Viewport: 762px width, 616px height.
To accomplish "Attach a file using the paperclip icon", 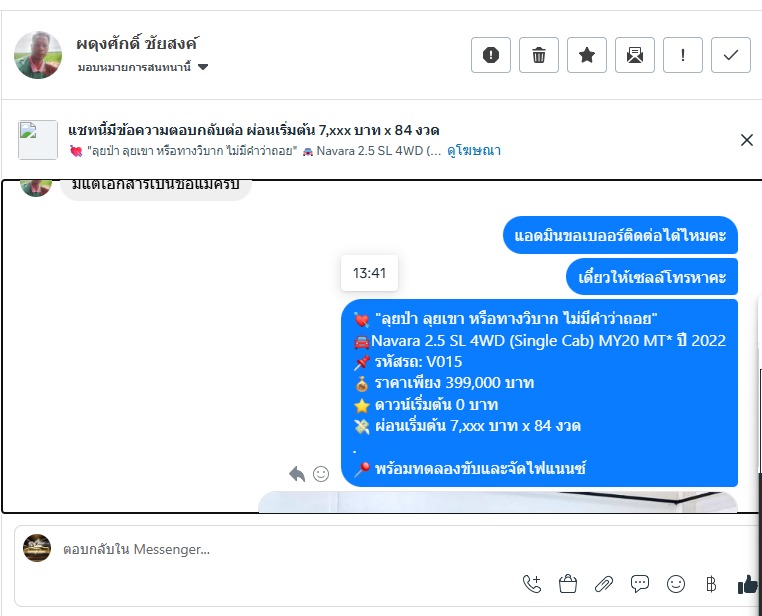I will tap(604, 583).
